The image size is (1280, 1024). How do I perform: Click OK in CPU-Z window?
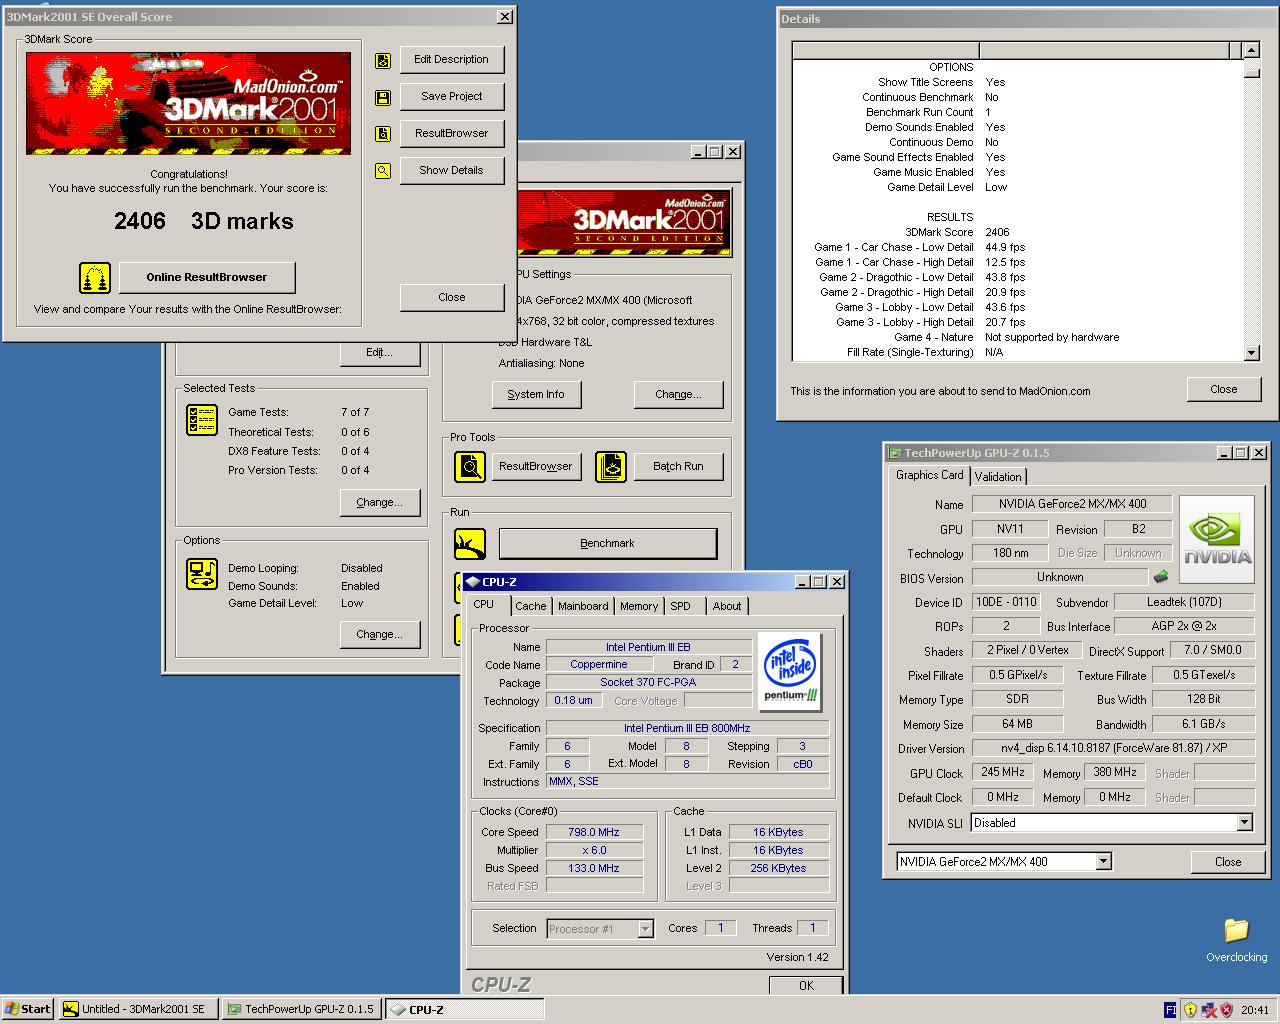coord(806,986)
